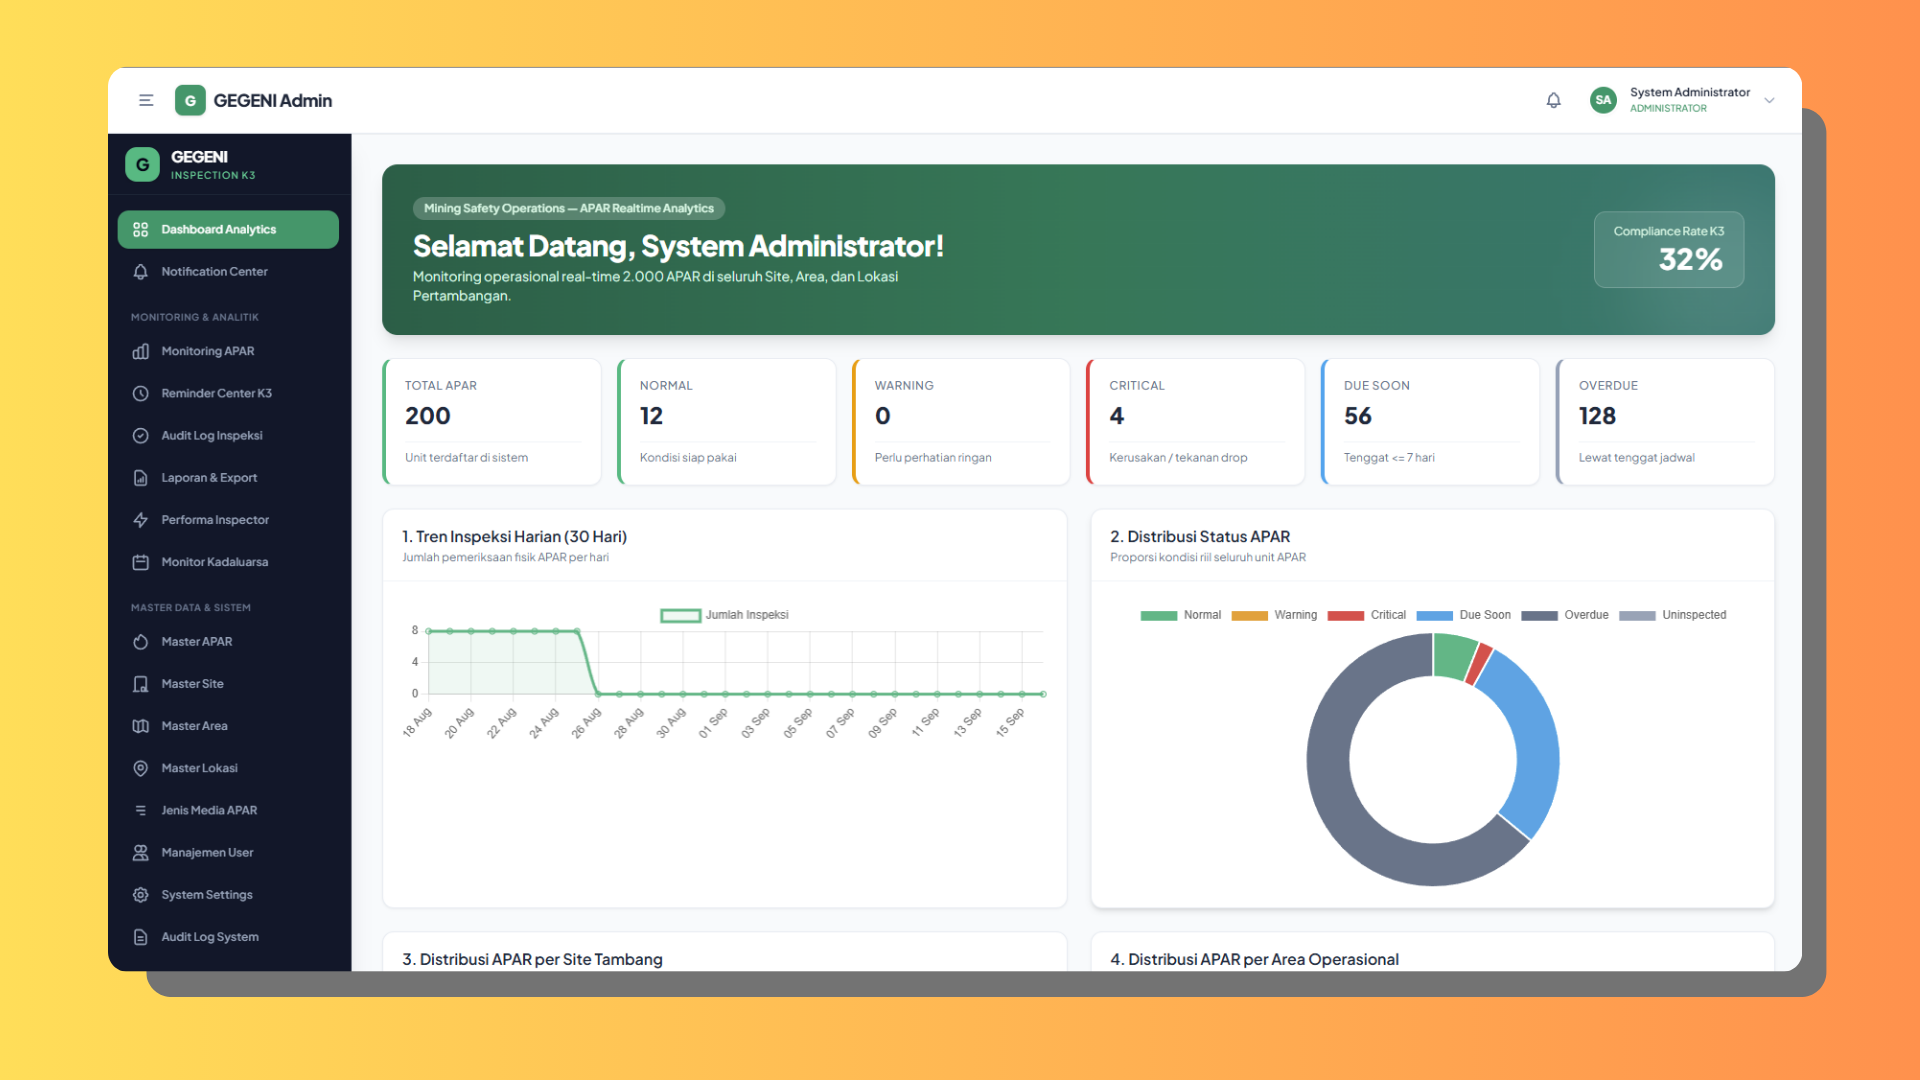The height and width of the screenshot is (1080, 1920).
Task: Click the Distribusi APAR per Site Tambang heading
Action: [x=533, y=959]
